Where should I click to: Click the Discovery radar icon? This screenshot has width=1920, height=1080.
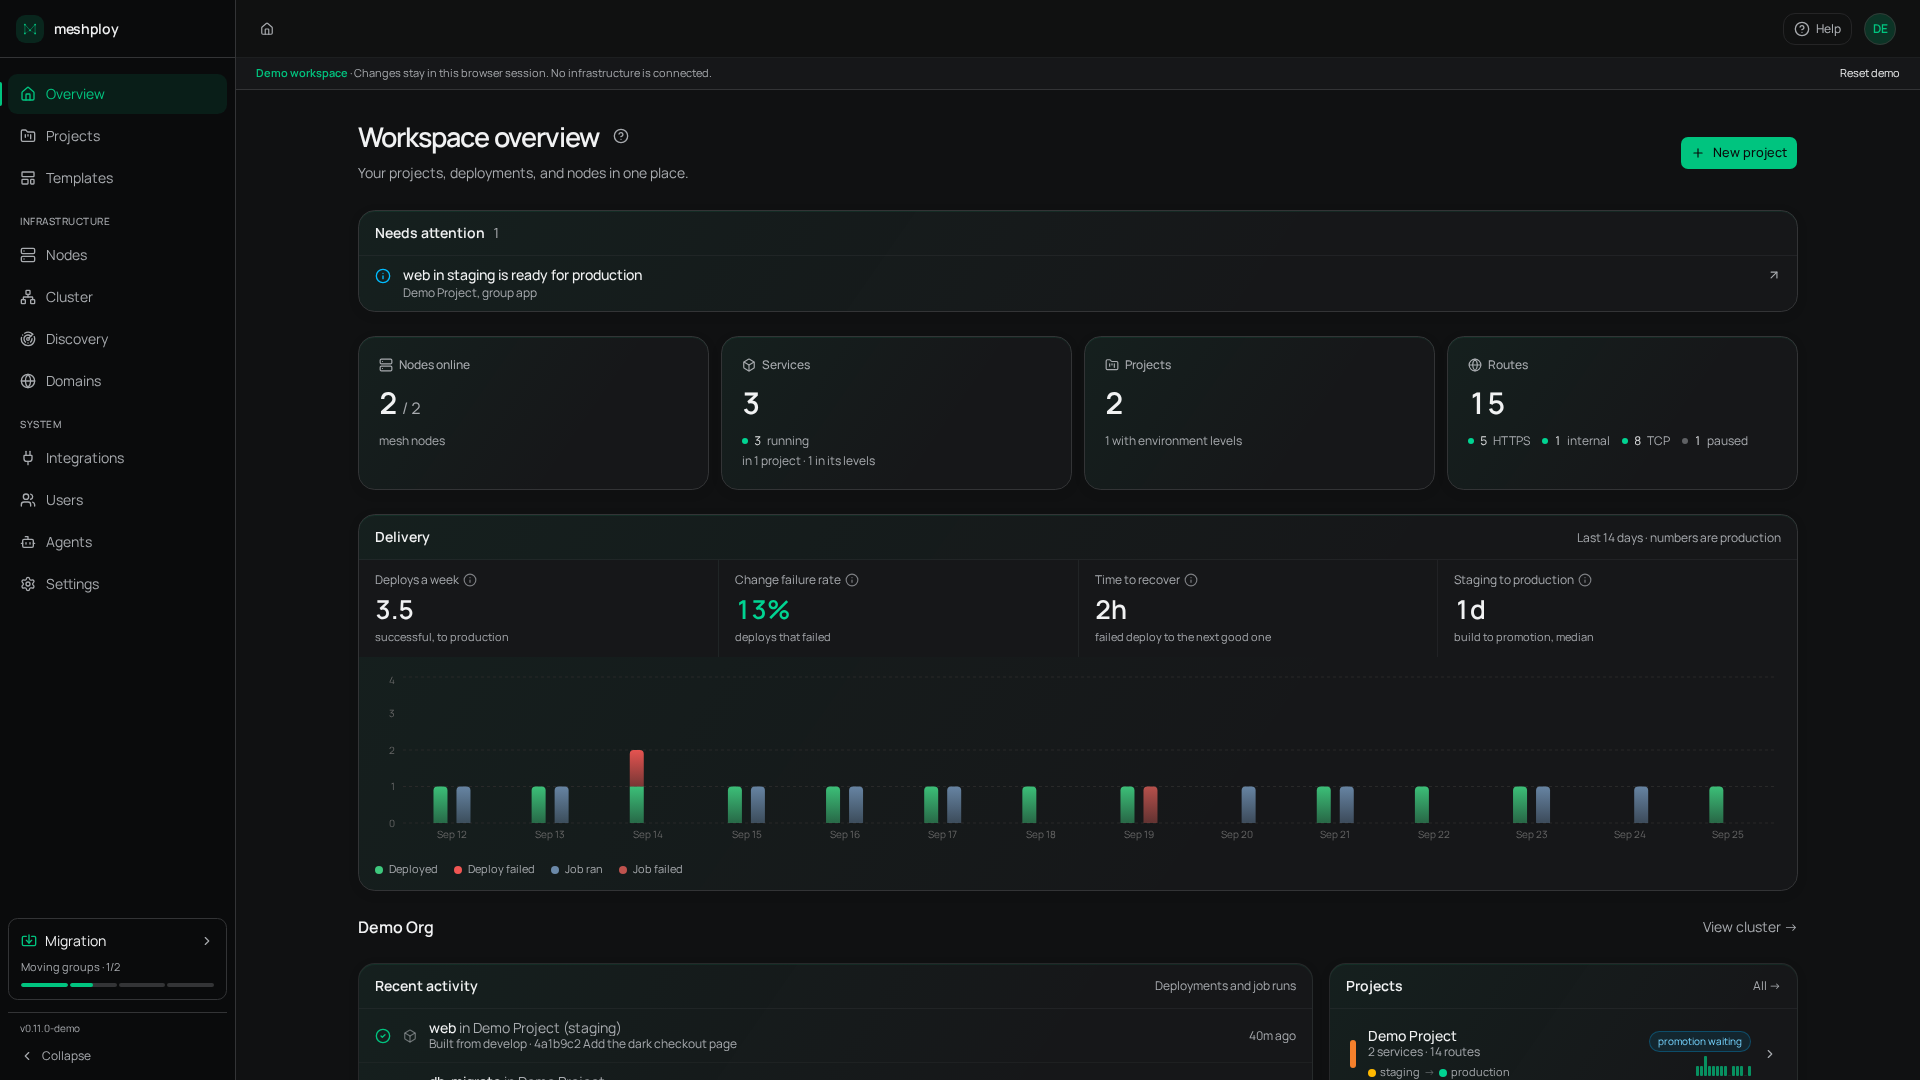28,339
